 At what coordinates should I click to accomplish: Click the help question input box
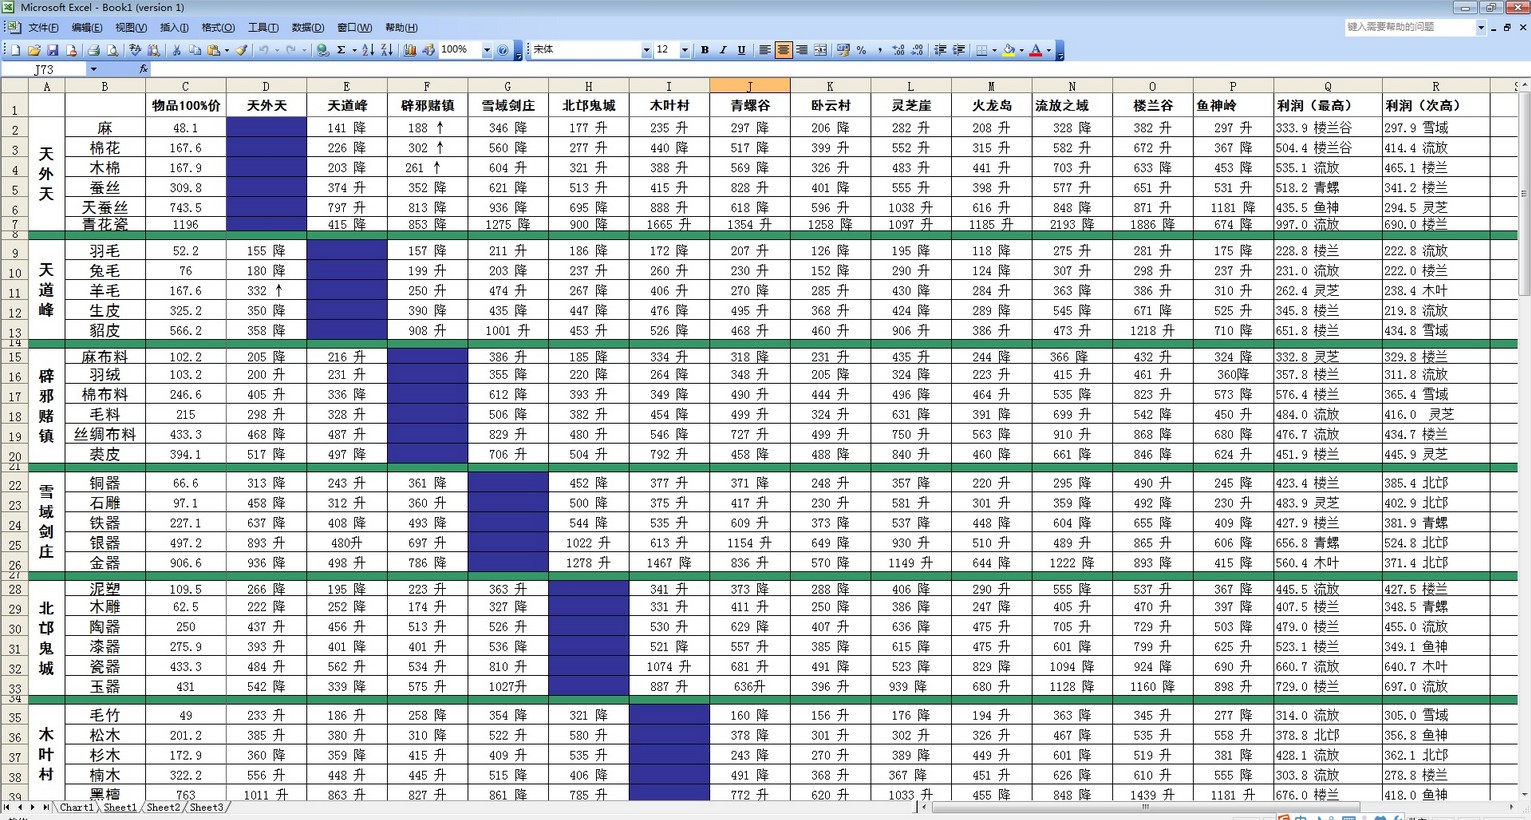[1409, 27]
